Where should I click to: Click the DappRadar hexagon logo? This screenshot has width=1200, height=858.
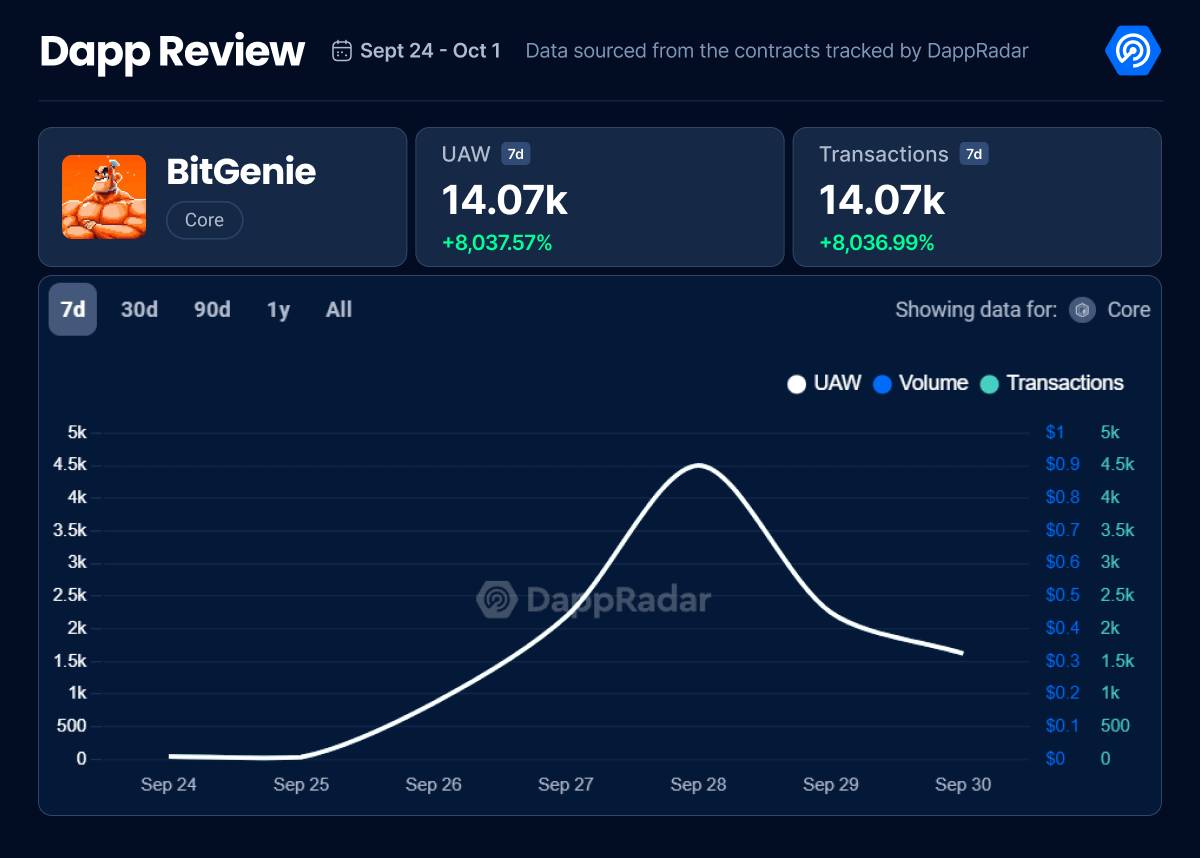pyautogui.click(x=1131, y=50)
